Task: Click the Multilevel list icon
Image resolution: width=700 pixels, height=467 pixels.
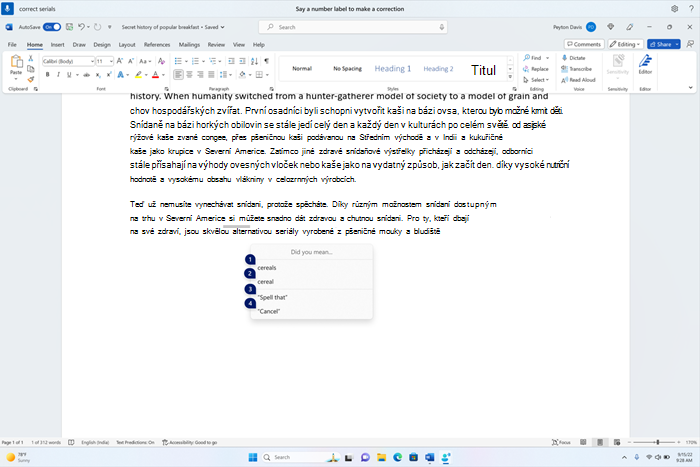Action: pos(212,61)
